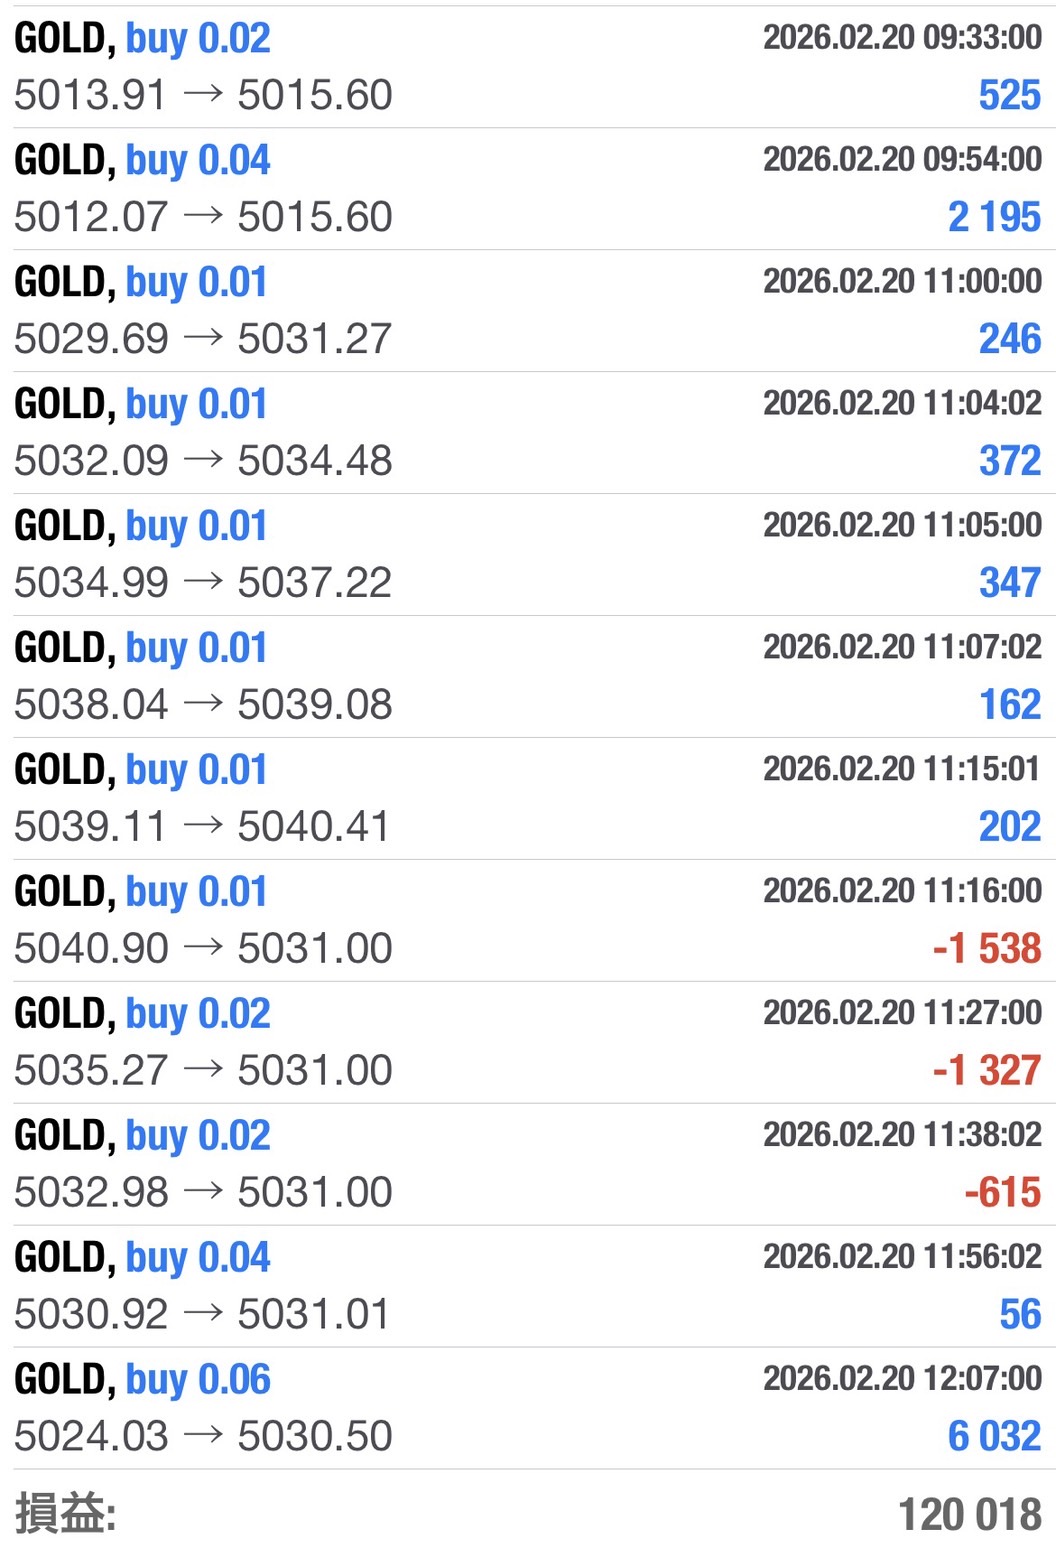Open the trade showing -615 loss
This screenshot has height=1548, width=1056.
point(1002,1193)
